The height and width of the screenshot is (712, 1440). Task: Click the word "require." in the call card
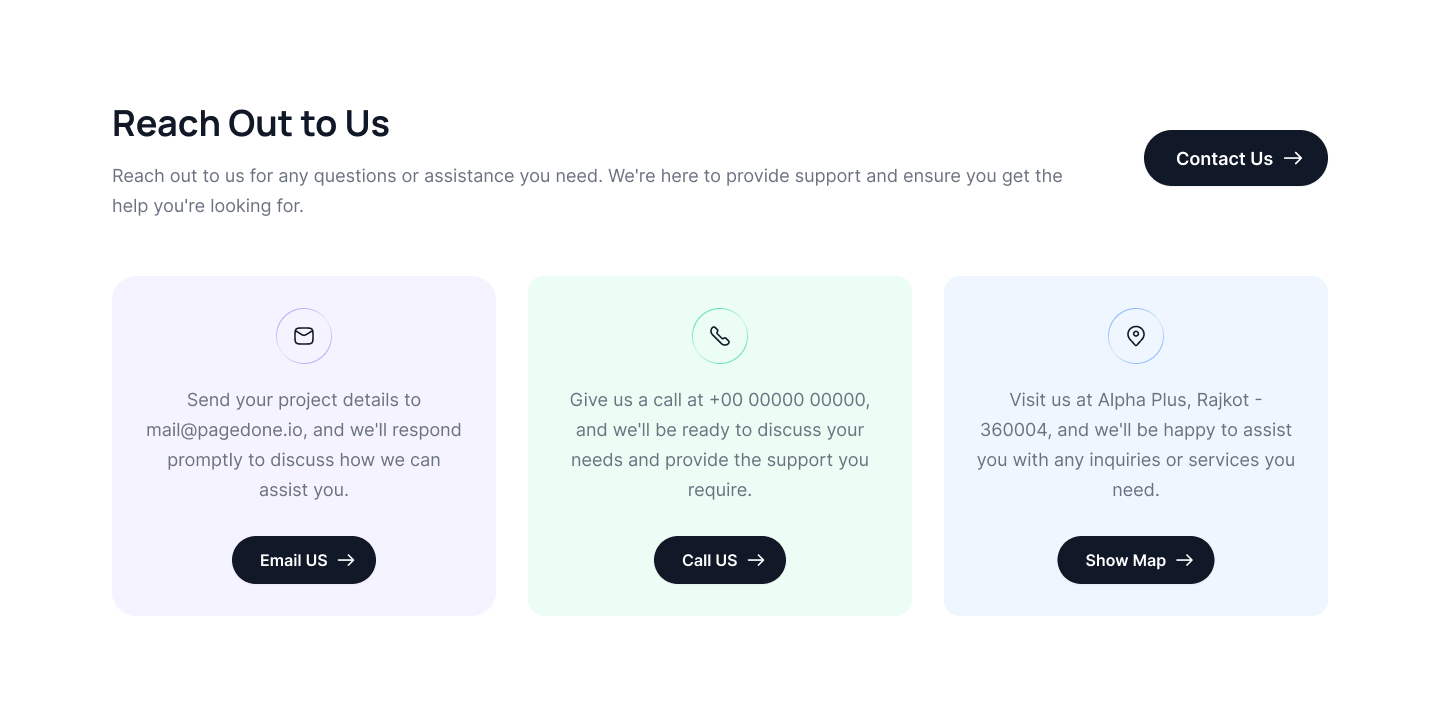click(720, 490)
